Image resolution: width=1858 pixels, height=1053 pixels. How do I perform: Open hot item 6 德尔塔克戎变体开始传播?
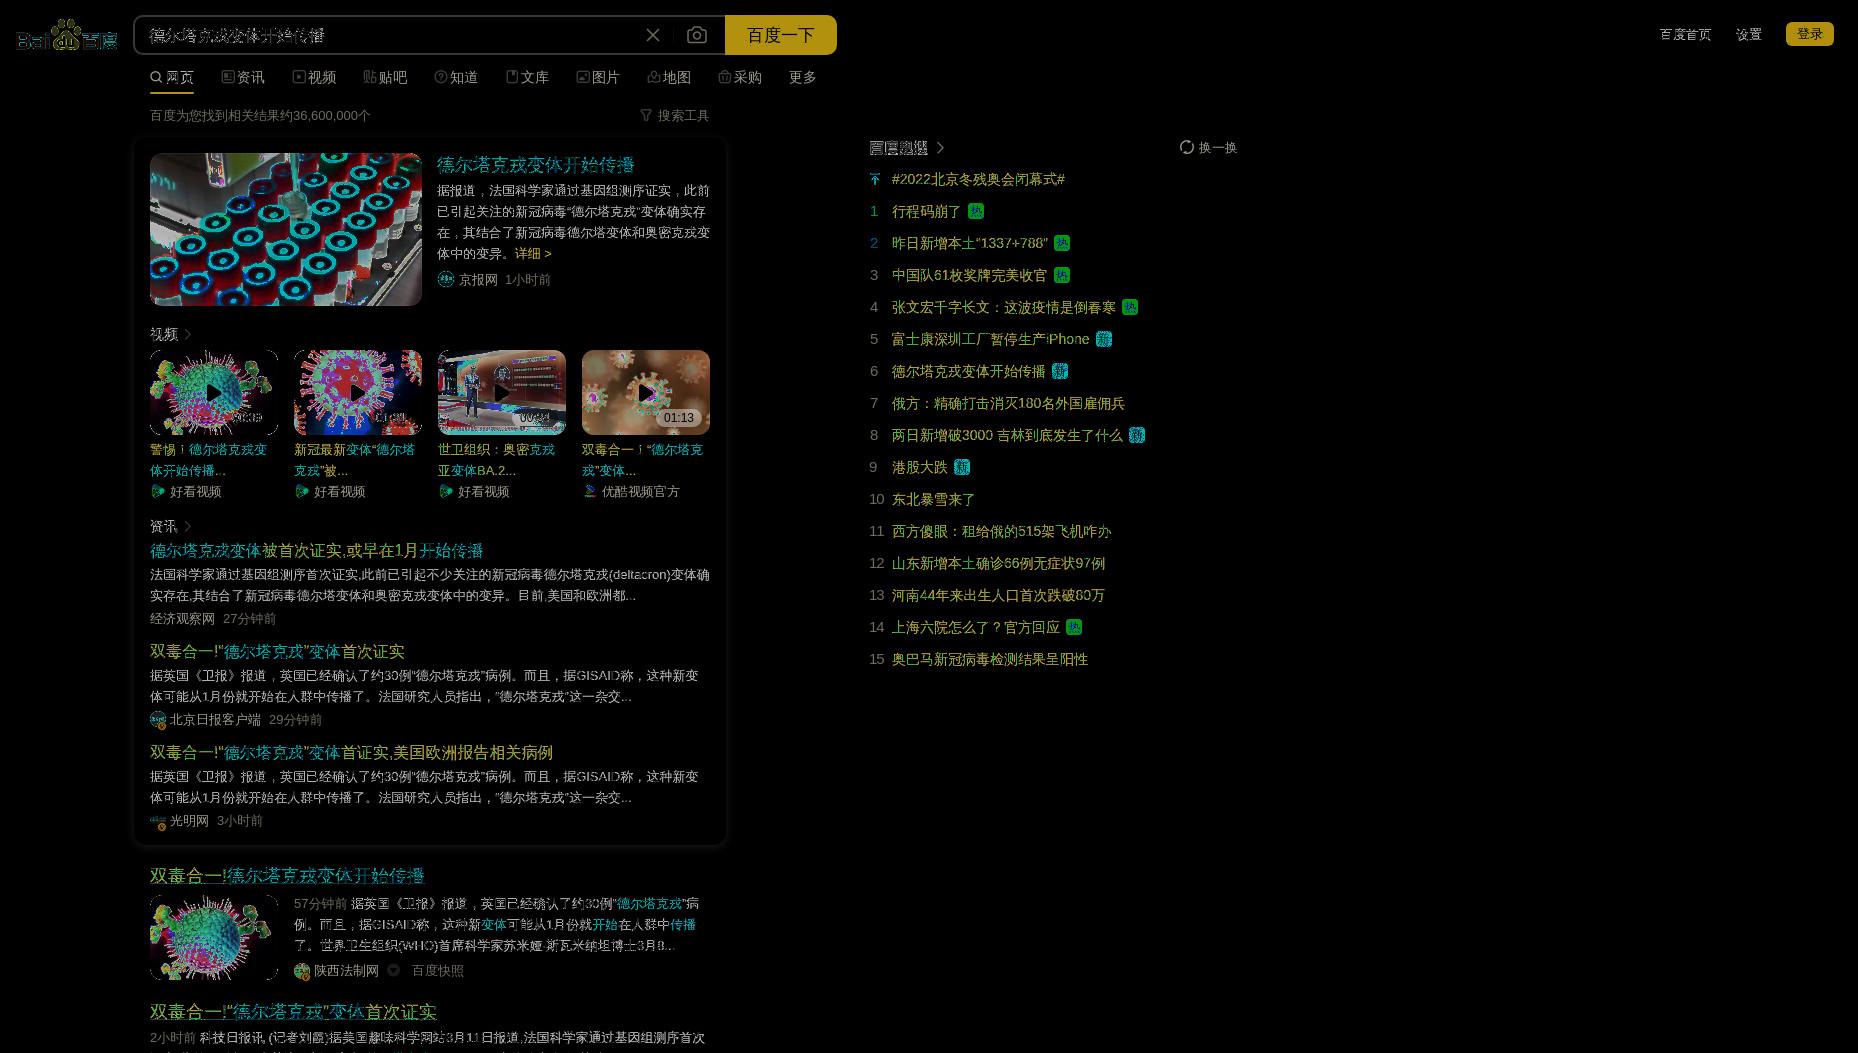968,371
